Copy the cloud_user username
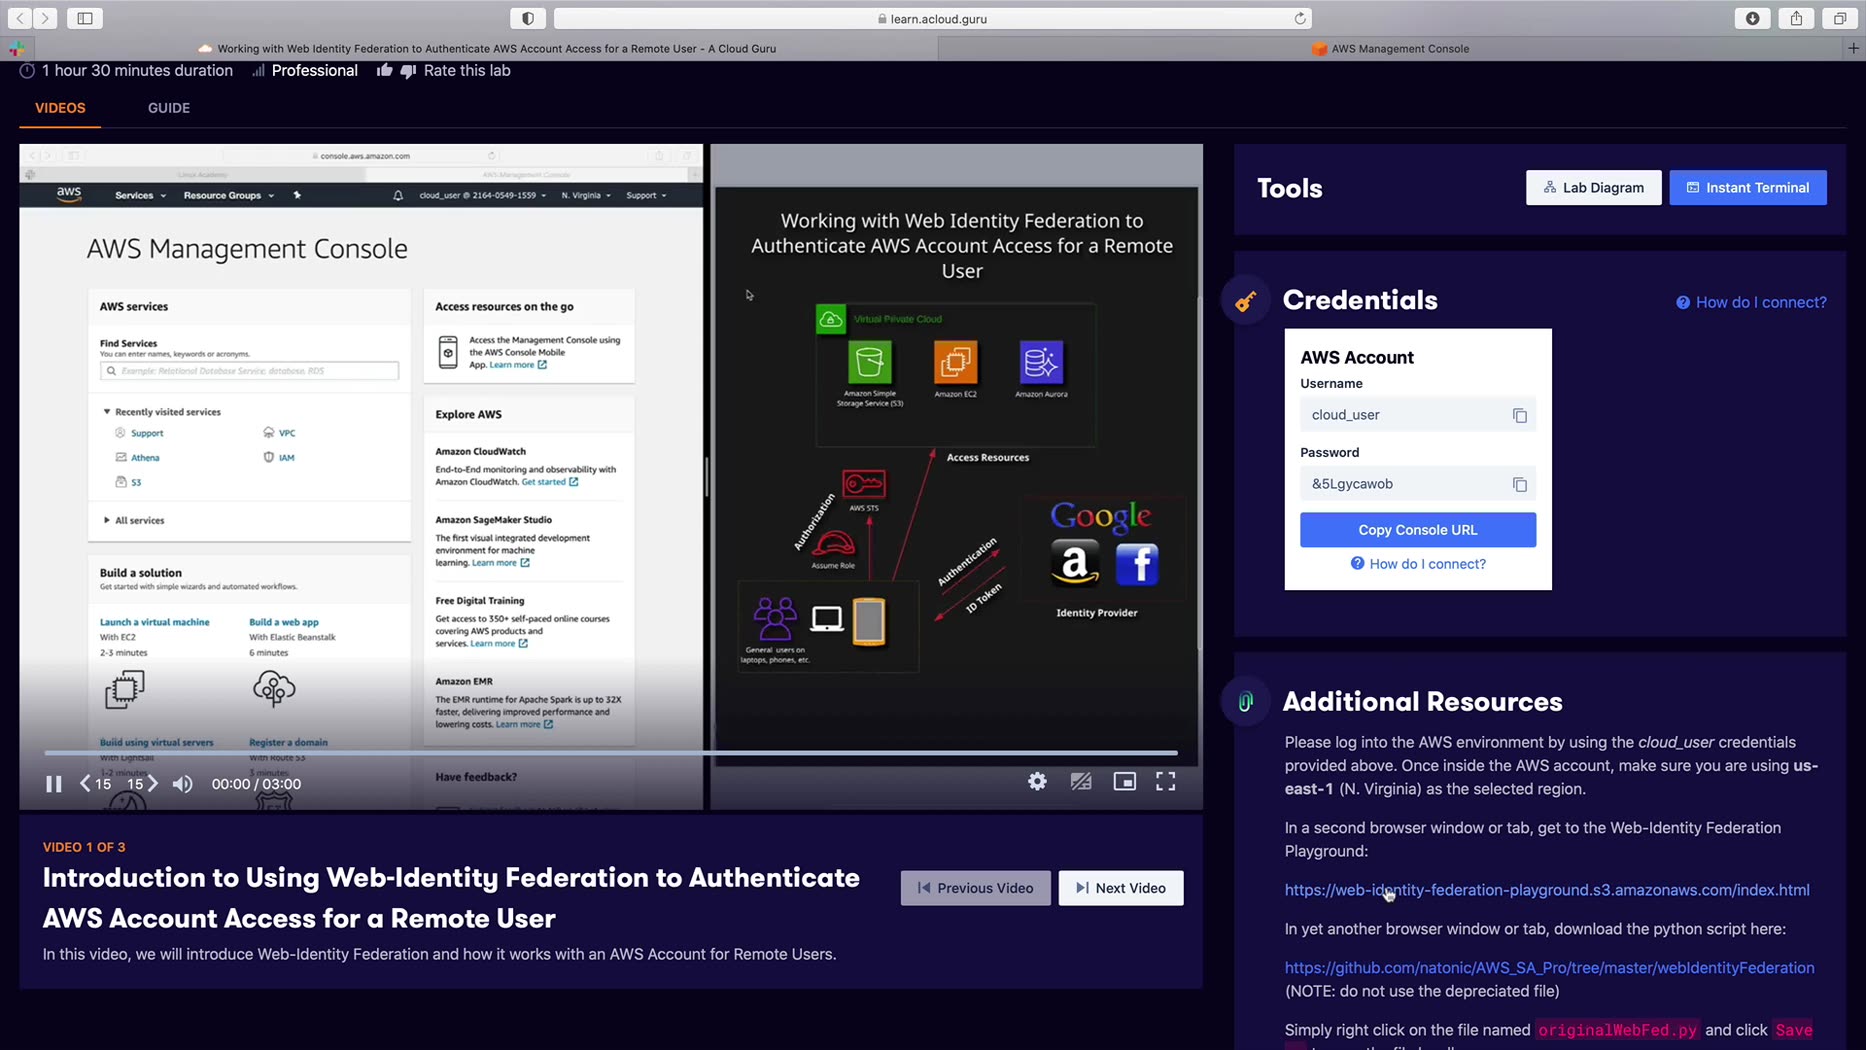 [1520, 415]
